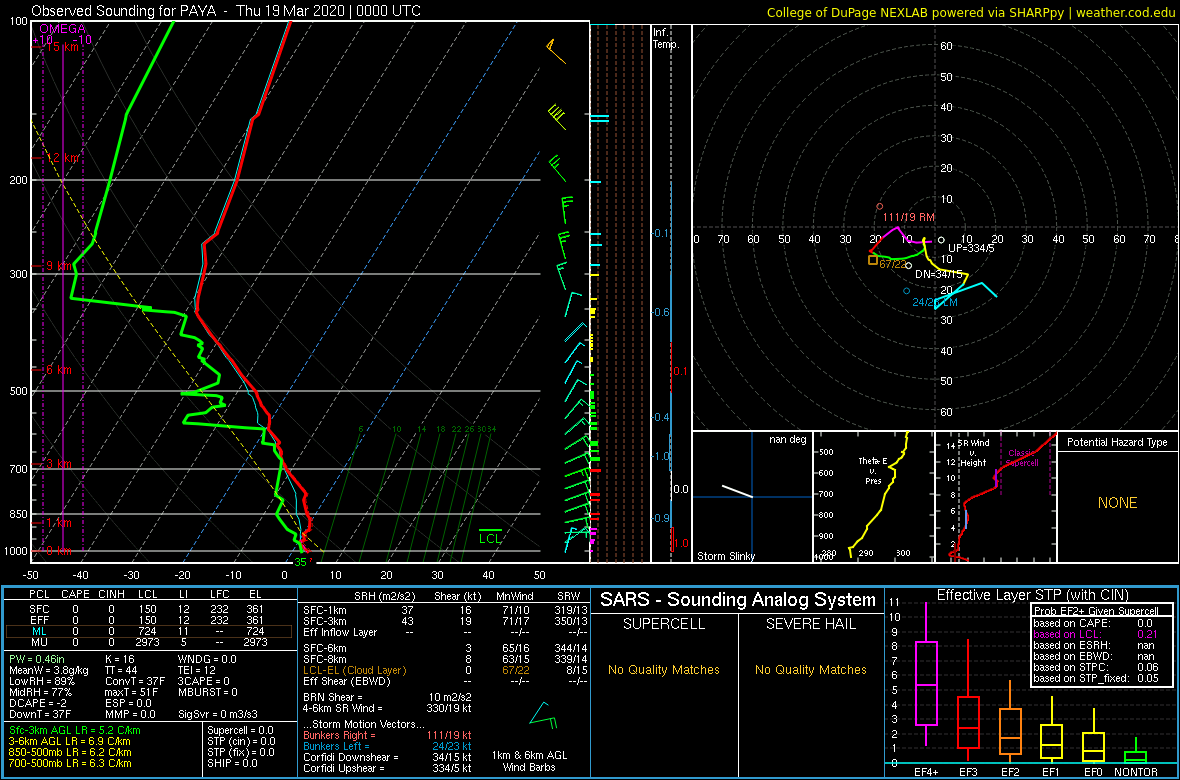Click the '6 km' height marker
Image resolution: width=1180 pixels, height=780 pixels.
click(x=57, y=370)
